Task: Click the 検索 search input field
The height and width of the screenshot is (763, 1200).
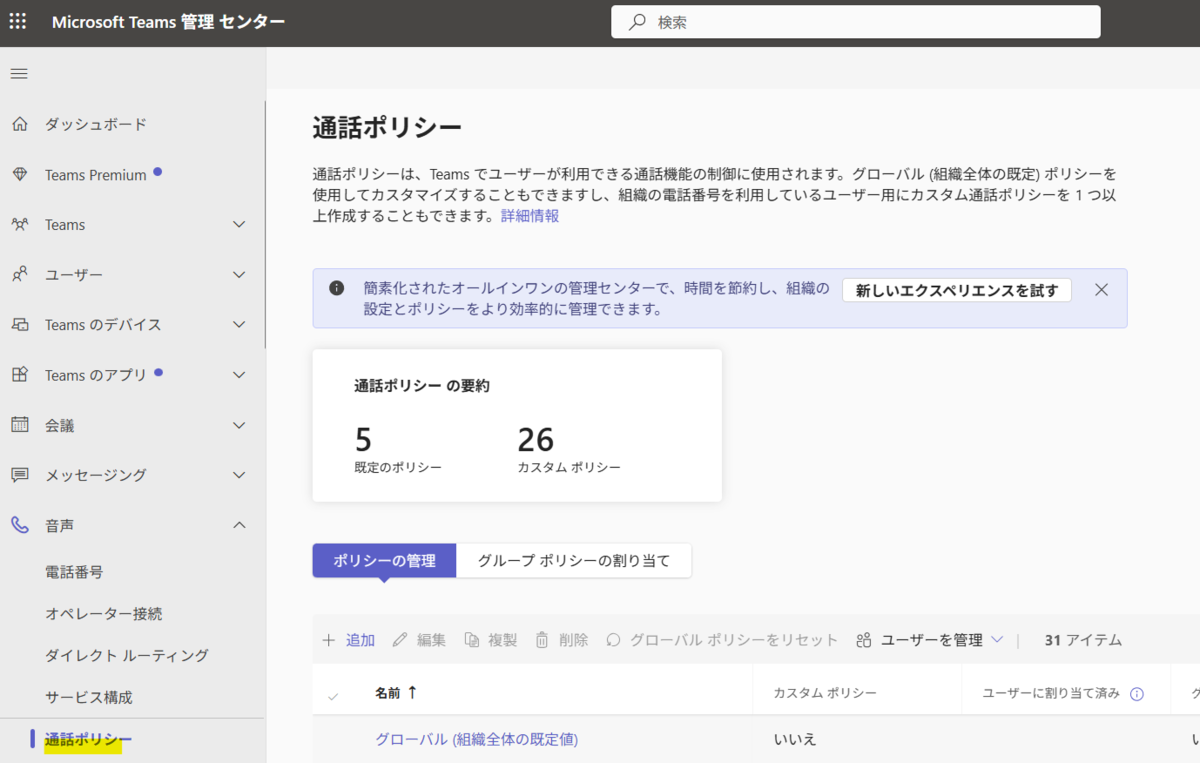Action: (856, 22)
